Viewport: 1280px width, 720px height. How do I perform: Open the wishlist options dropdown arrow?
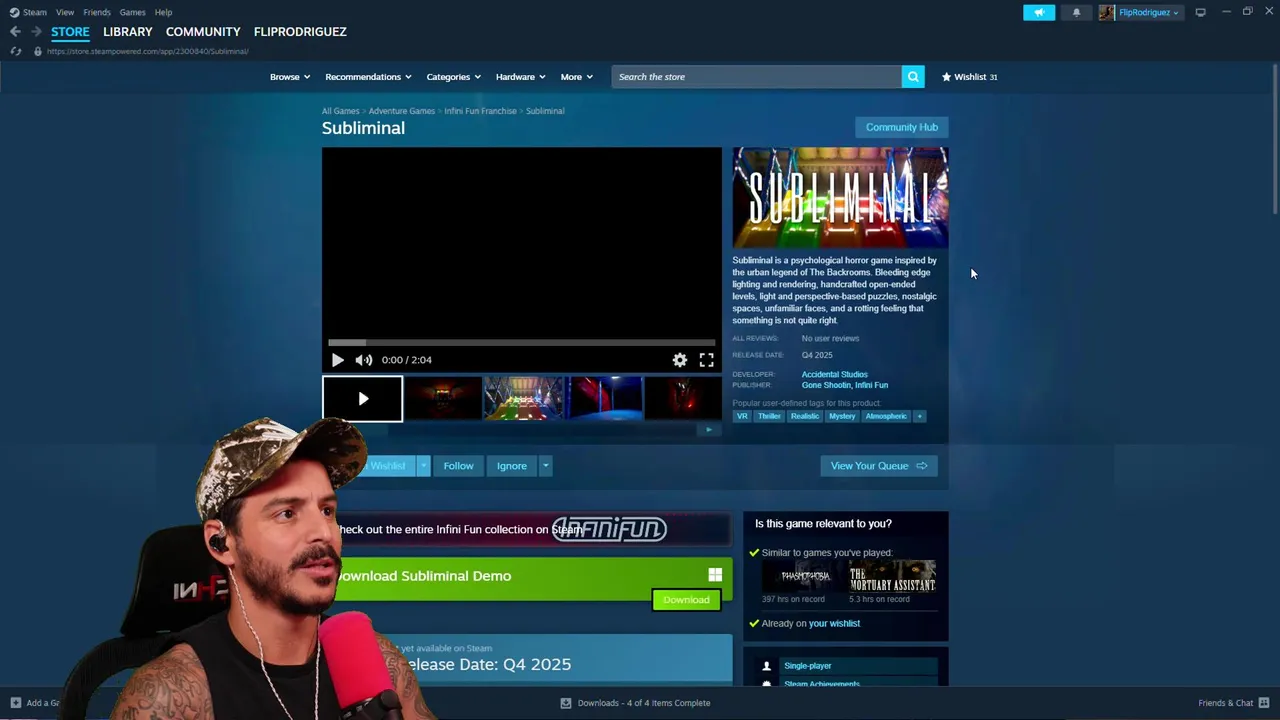click(424, 466)
